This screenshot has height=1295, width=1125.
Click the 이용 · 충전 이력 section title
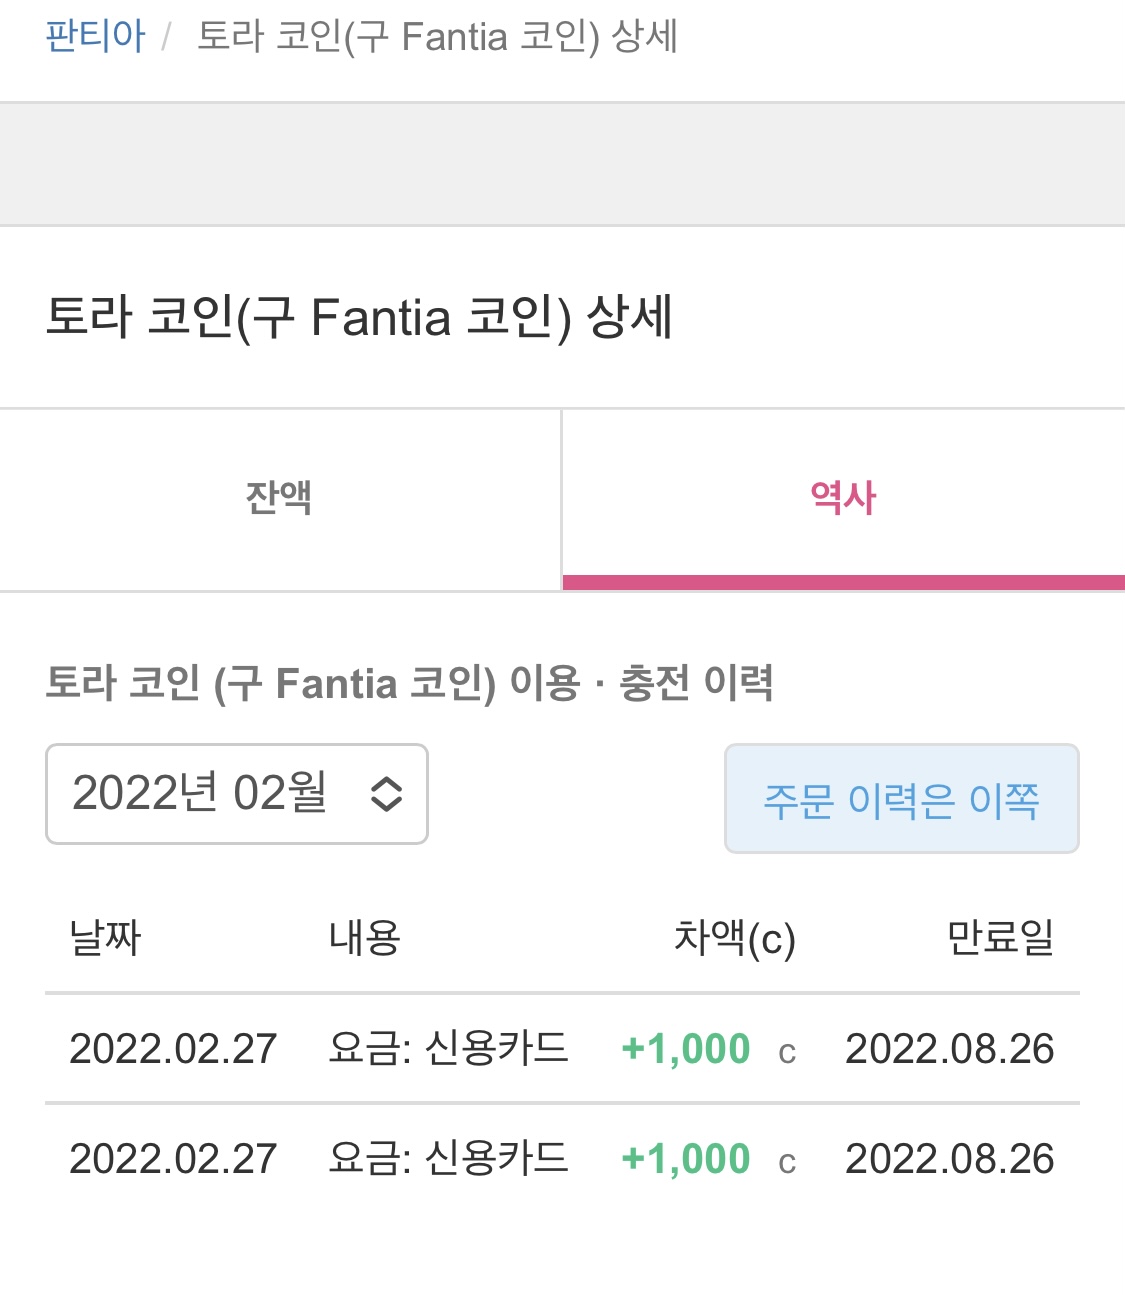[409, 684]
